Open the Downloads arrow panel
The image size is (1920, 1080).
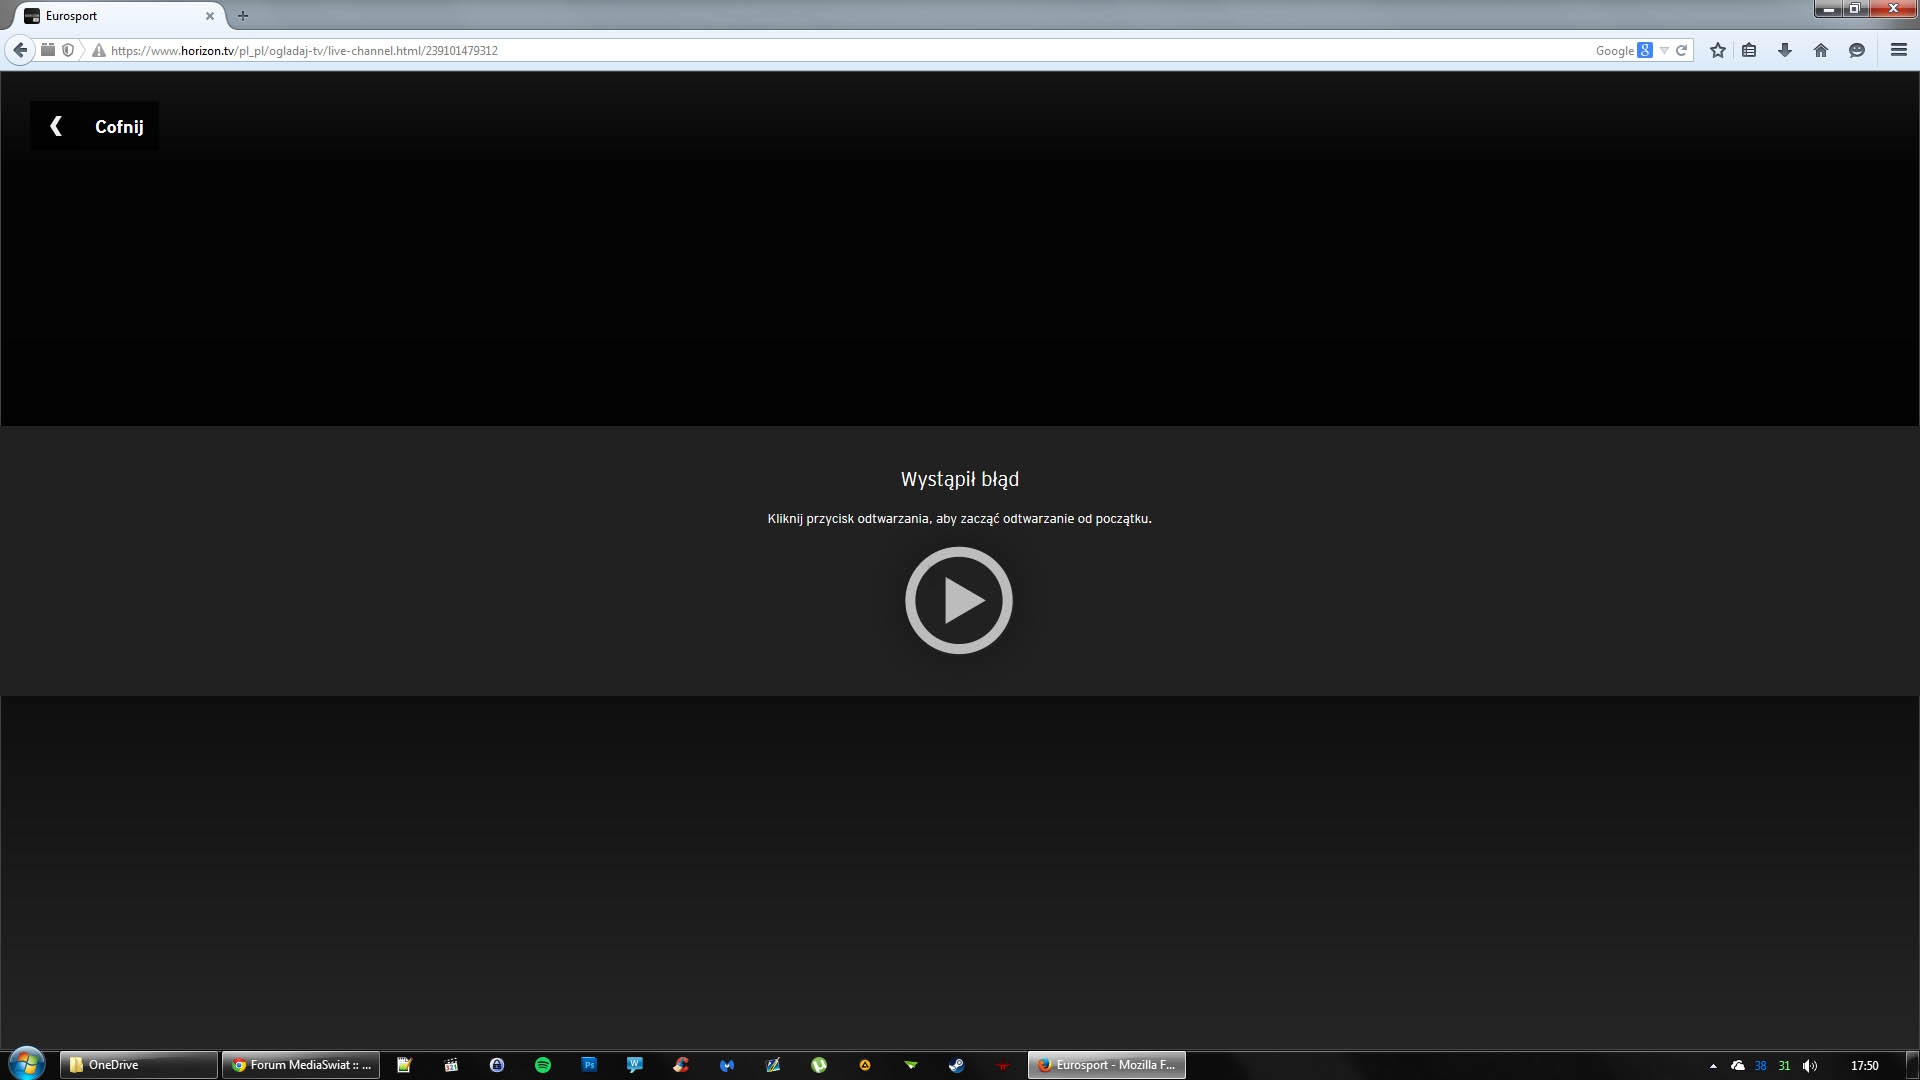click(1784, 50)
